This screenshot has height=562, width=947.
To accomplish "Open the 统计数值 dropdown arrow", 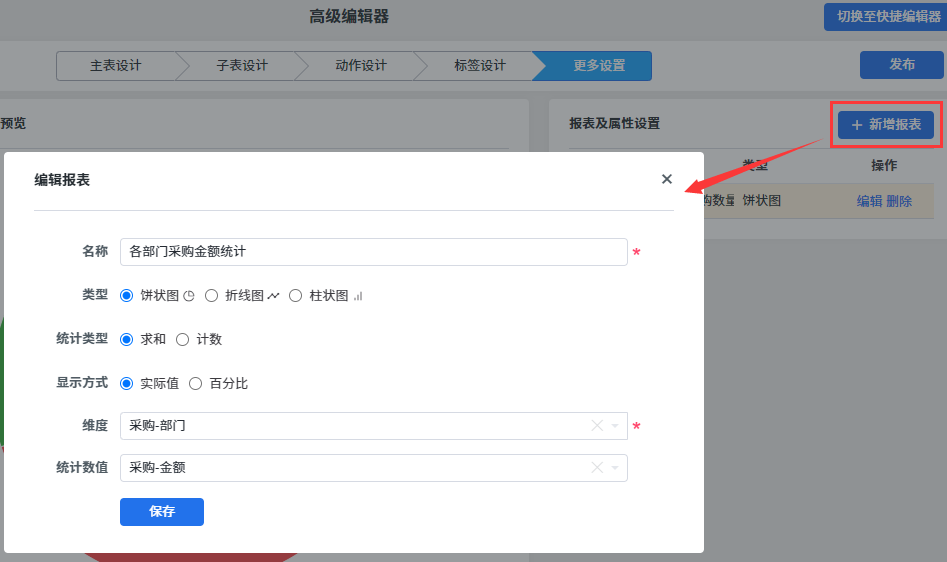I will point(615,468).
